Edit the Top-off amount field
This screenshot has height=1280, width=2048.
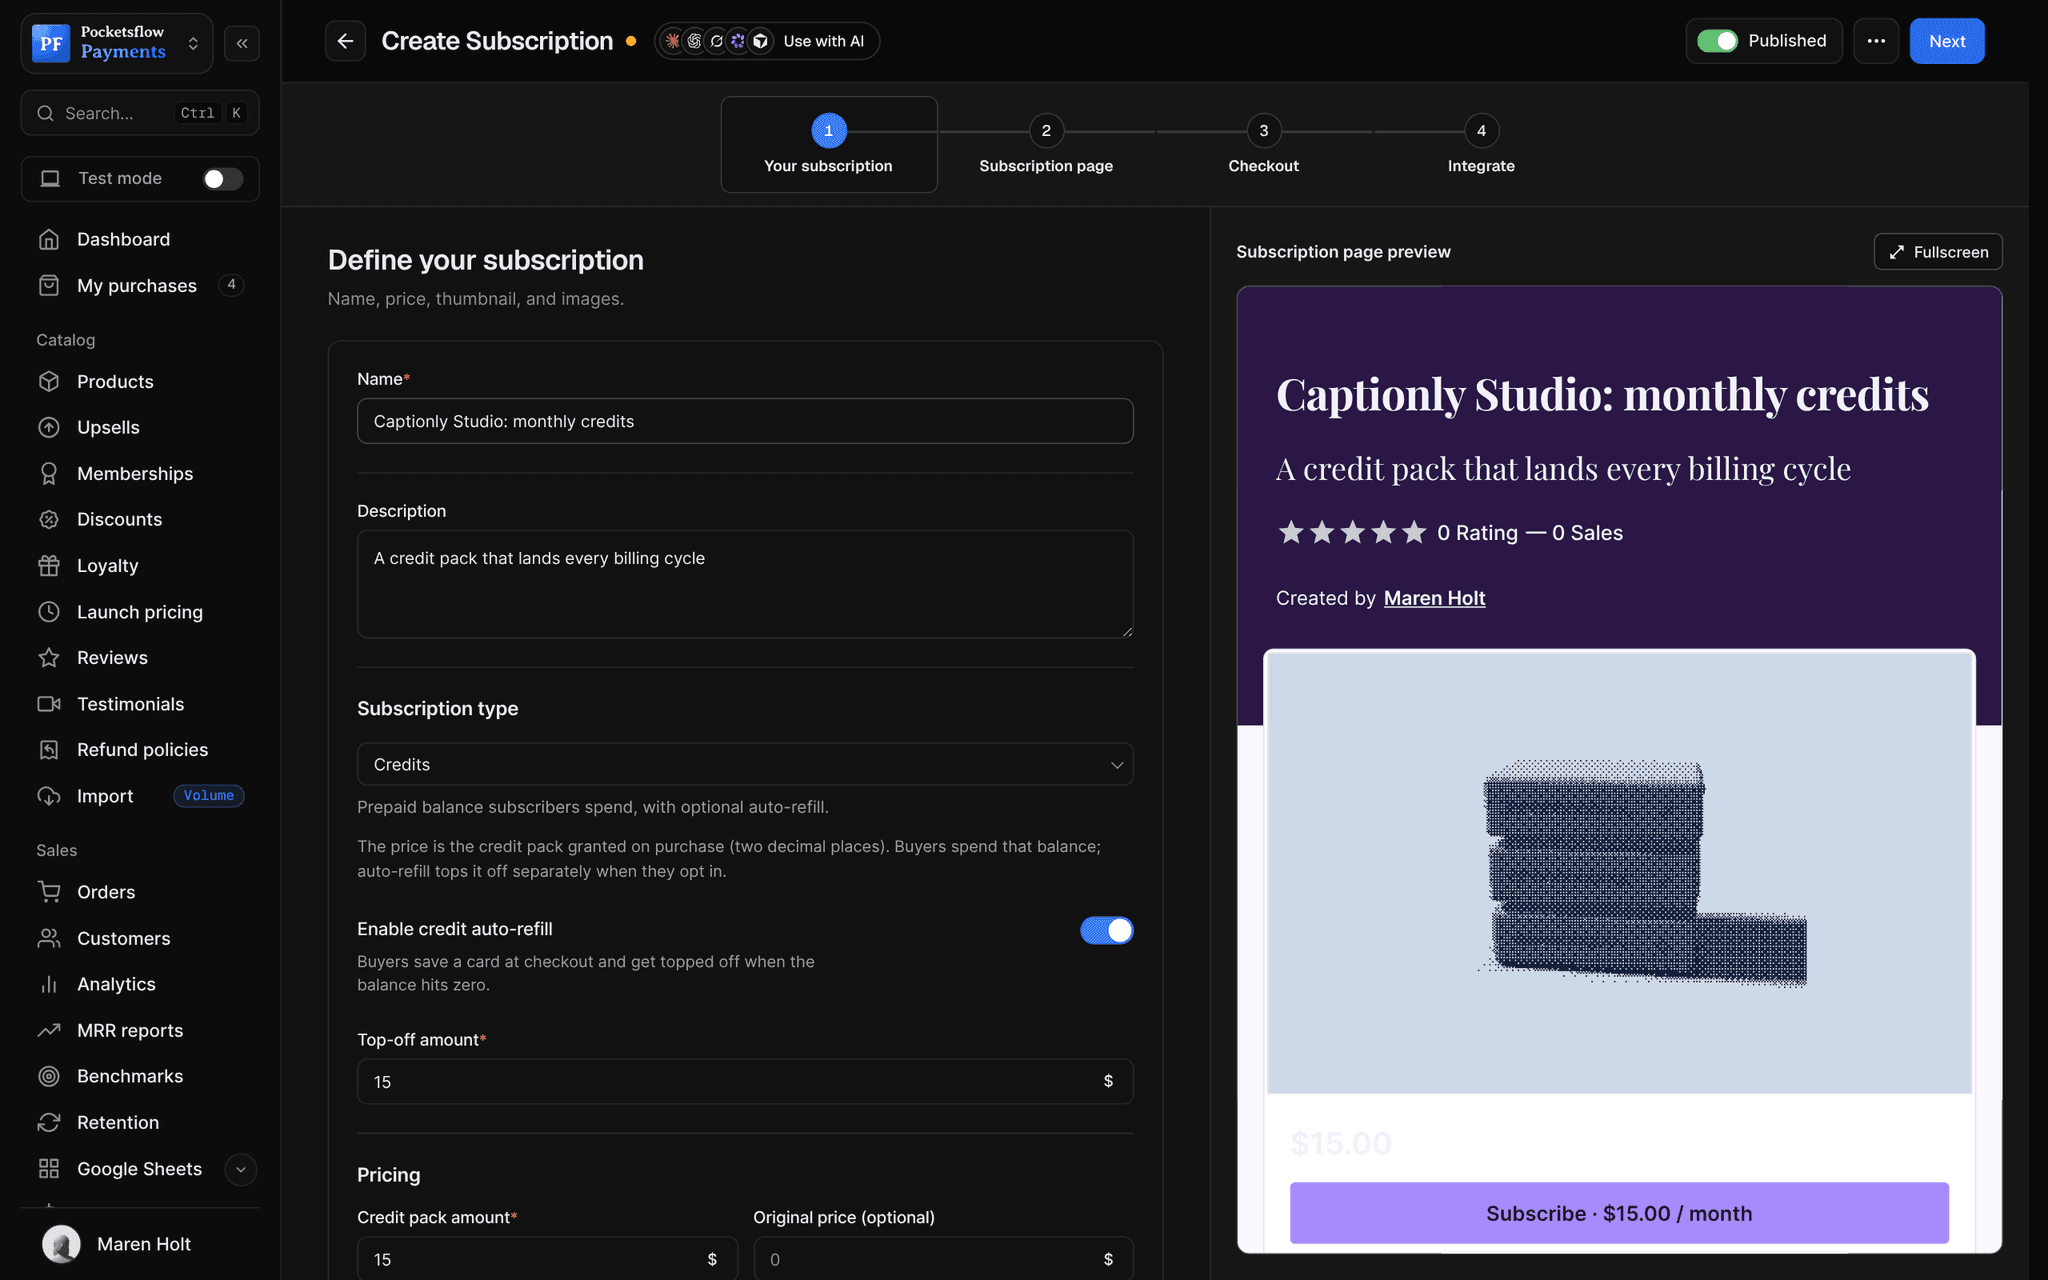745,1081
